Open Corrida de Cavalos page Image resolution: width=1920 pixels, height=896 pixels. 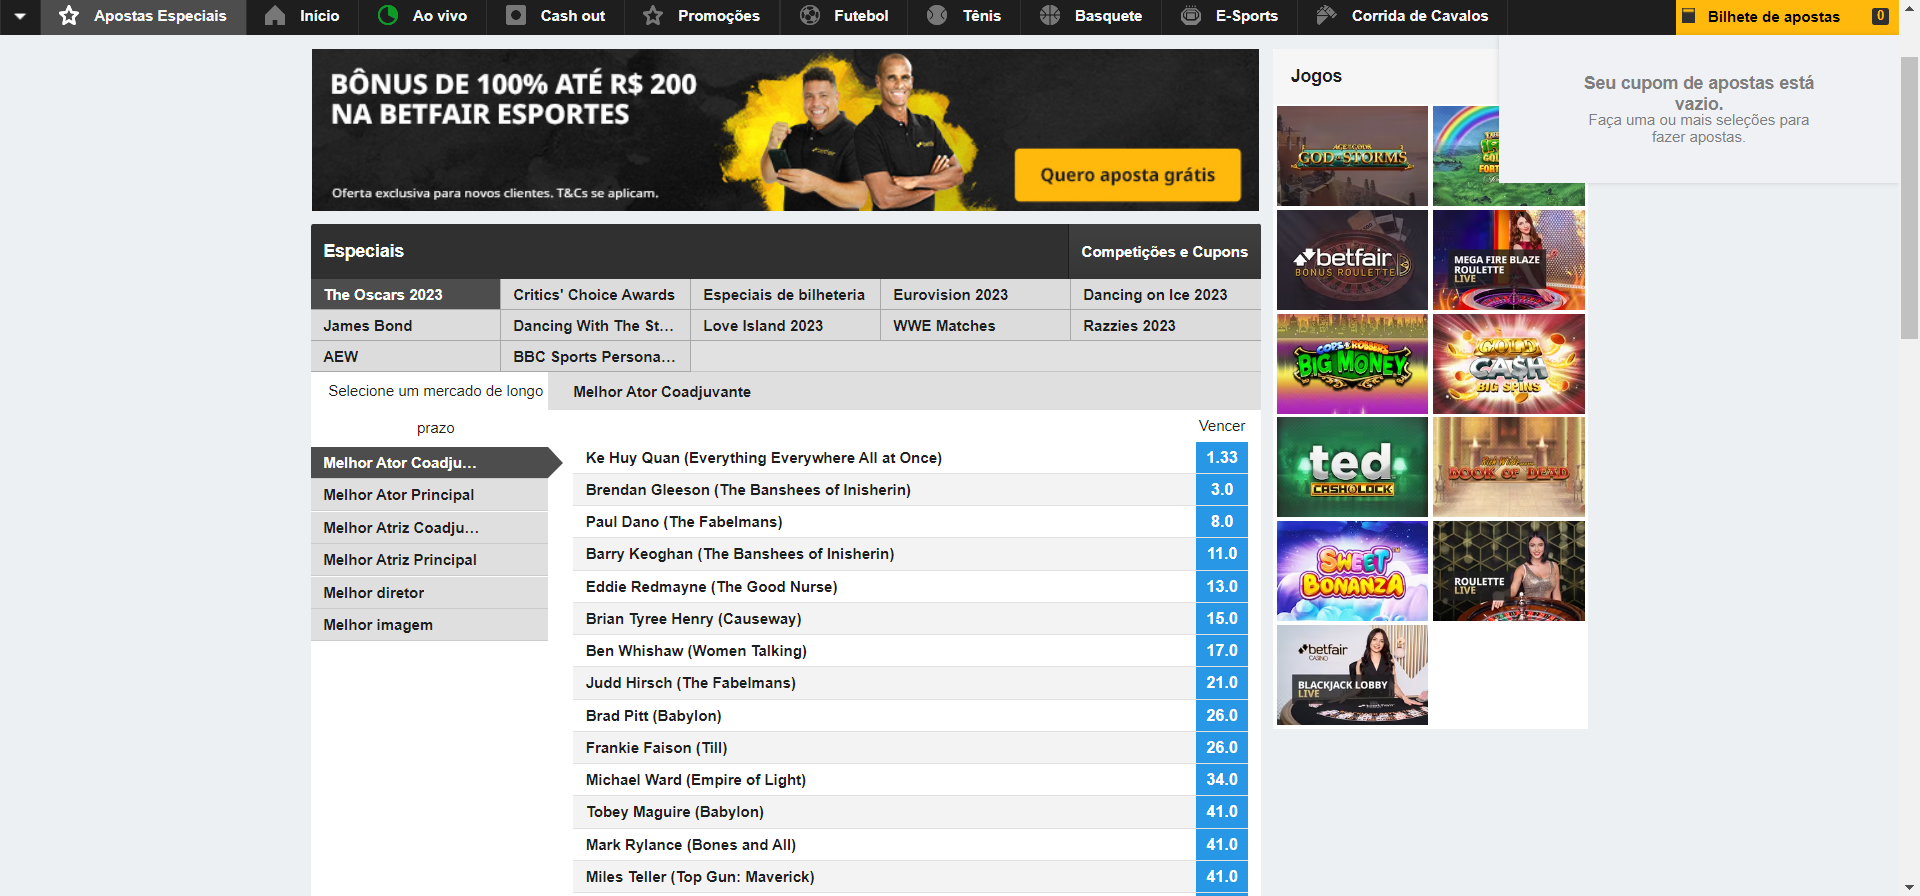(x=1402, y=16)
